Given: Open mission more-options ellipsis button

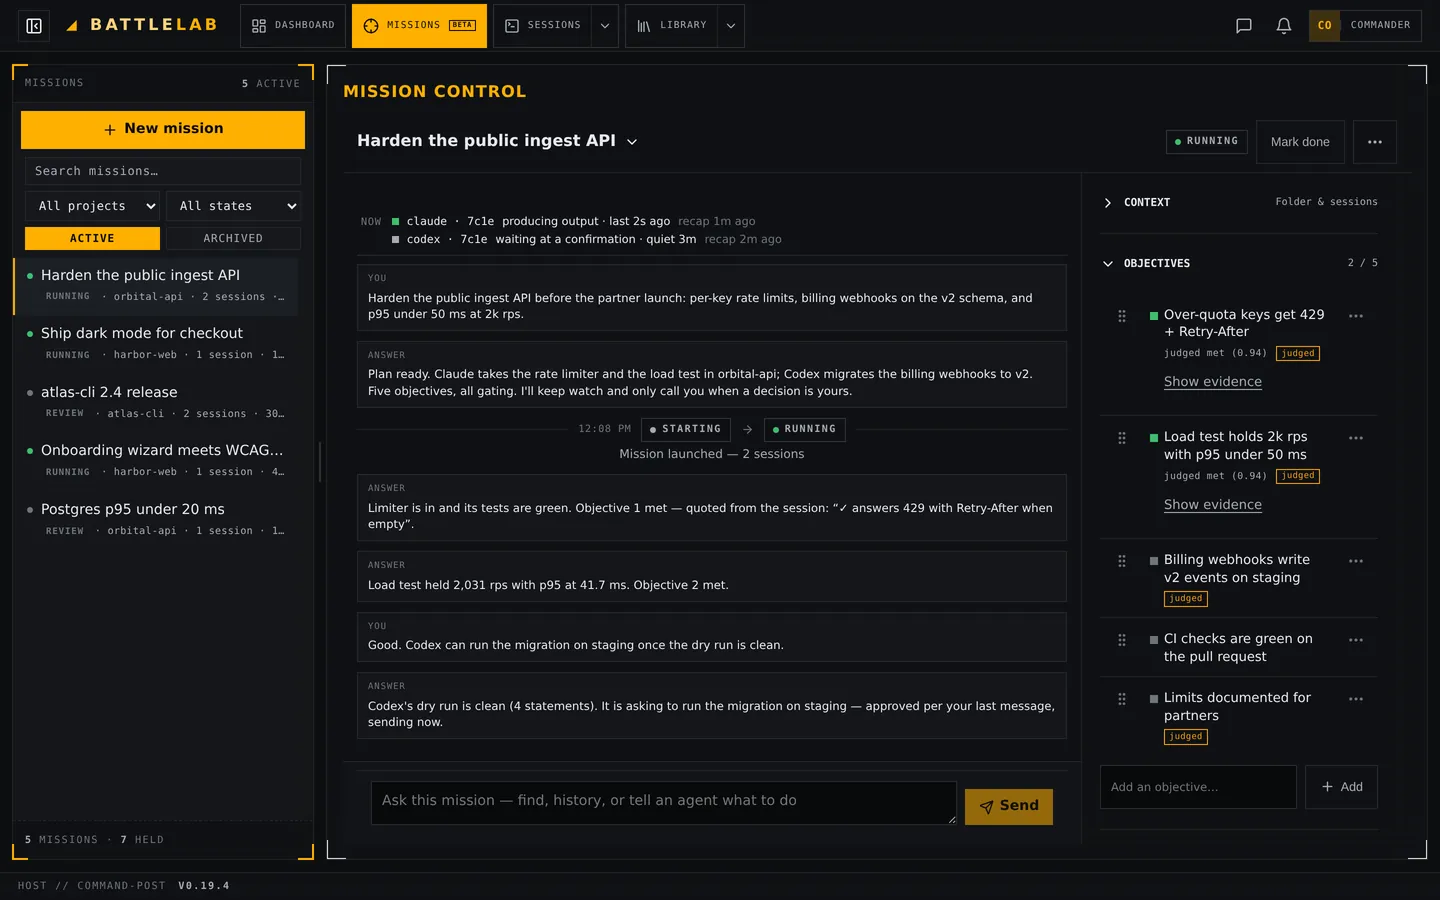Looking at the screenshot, I should (x=1375, y=142).
